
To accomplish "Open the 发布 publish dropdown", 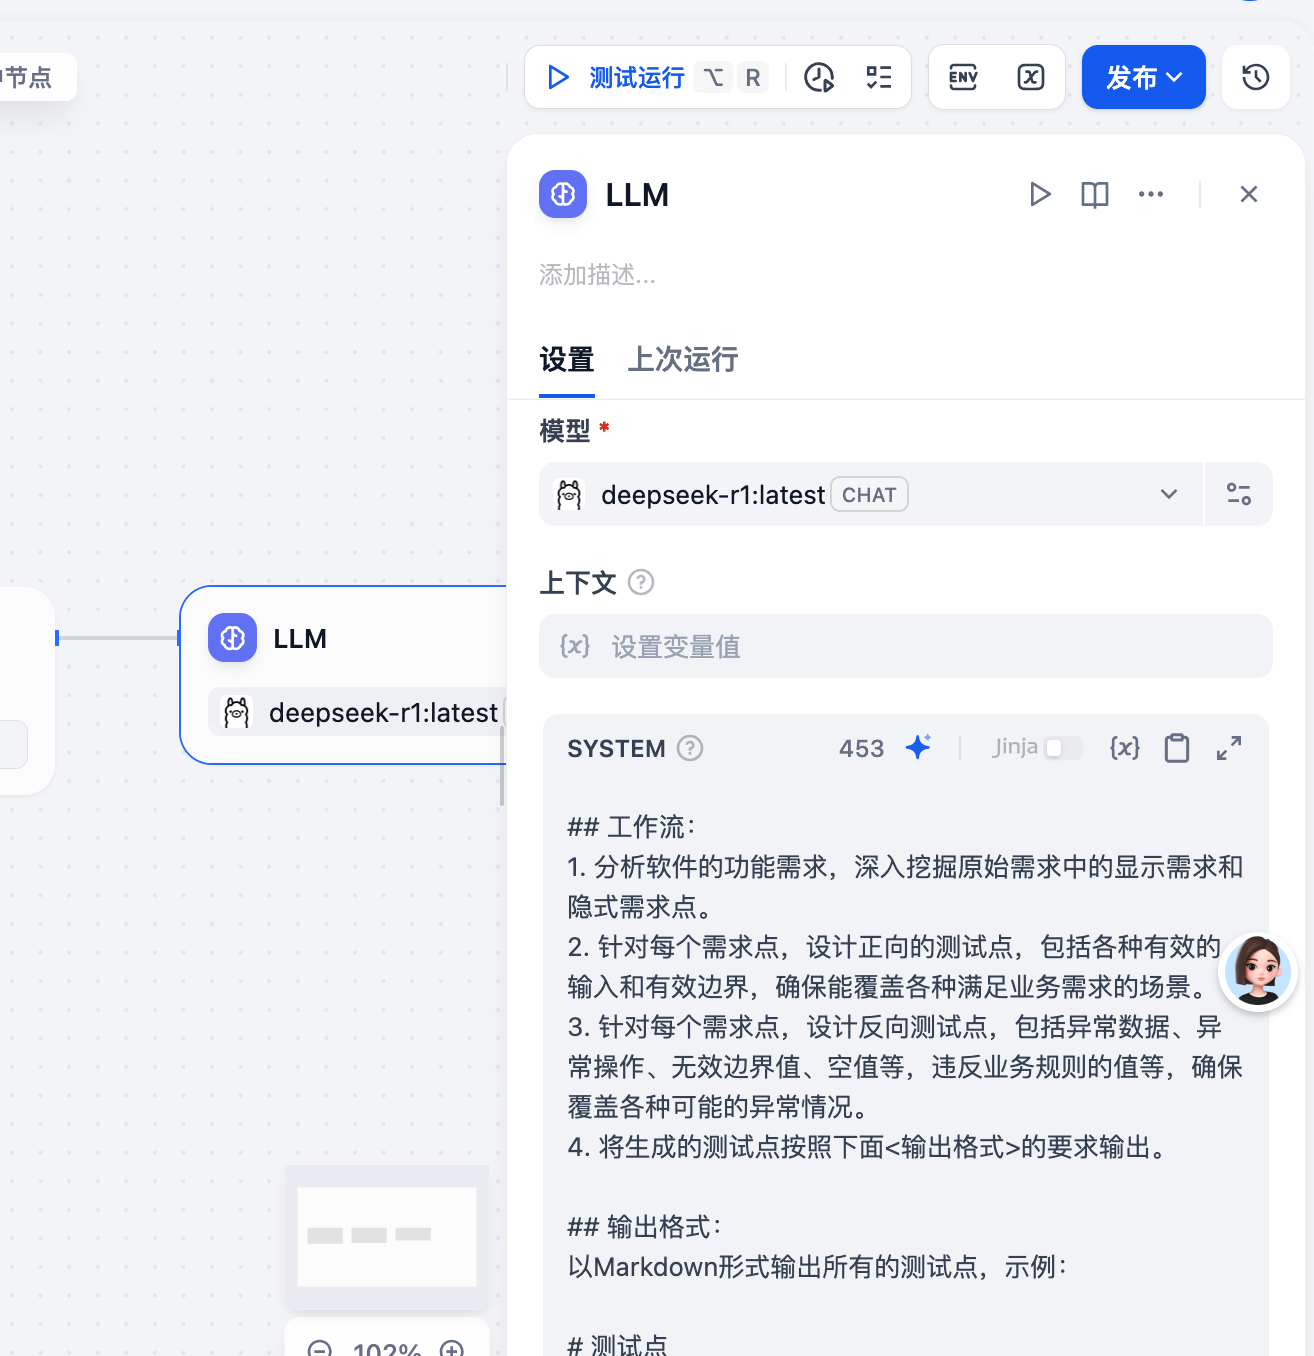I will click(1144, 77).
